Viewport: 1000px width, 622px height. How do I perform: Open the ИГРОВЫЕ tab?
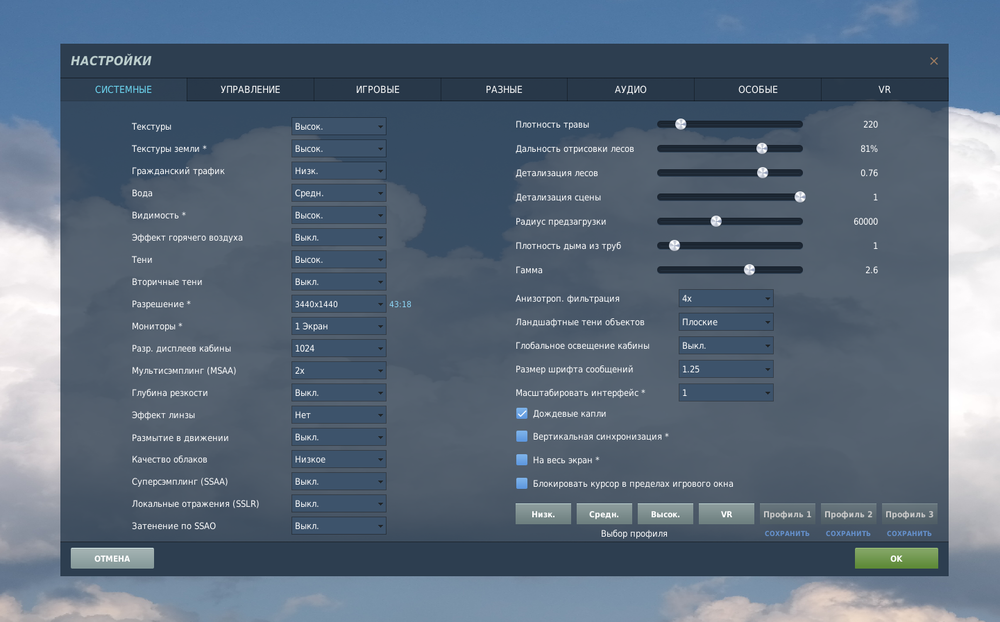(378, 89)
